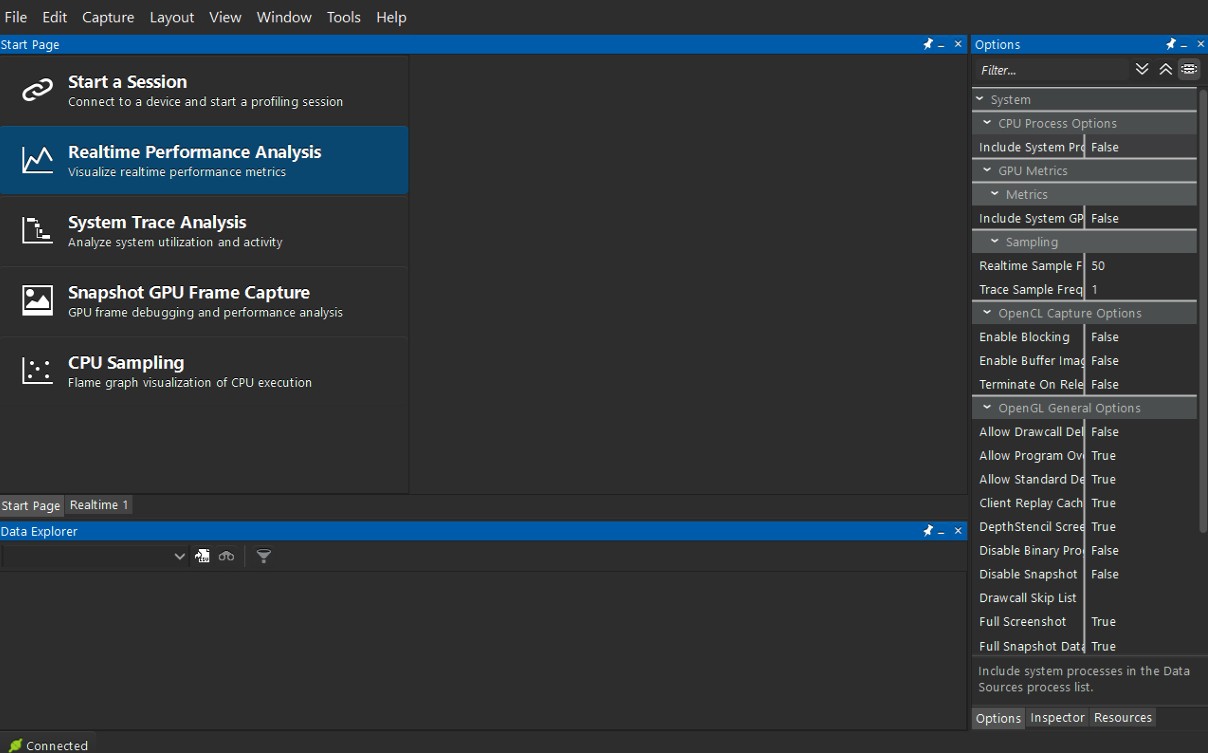Edit the Trace Sample Frequency value 1
Image resolution: width=1208 pixels, height=753 pixels.
(1141, 289)
